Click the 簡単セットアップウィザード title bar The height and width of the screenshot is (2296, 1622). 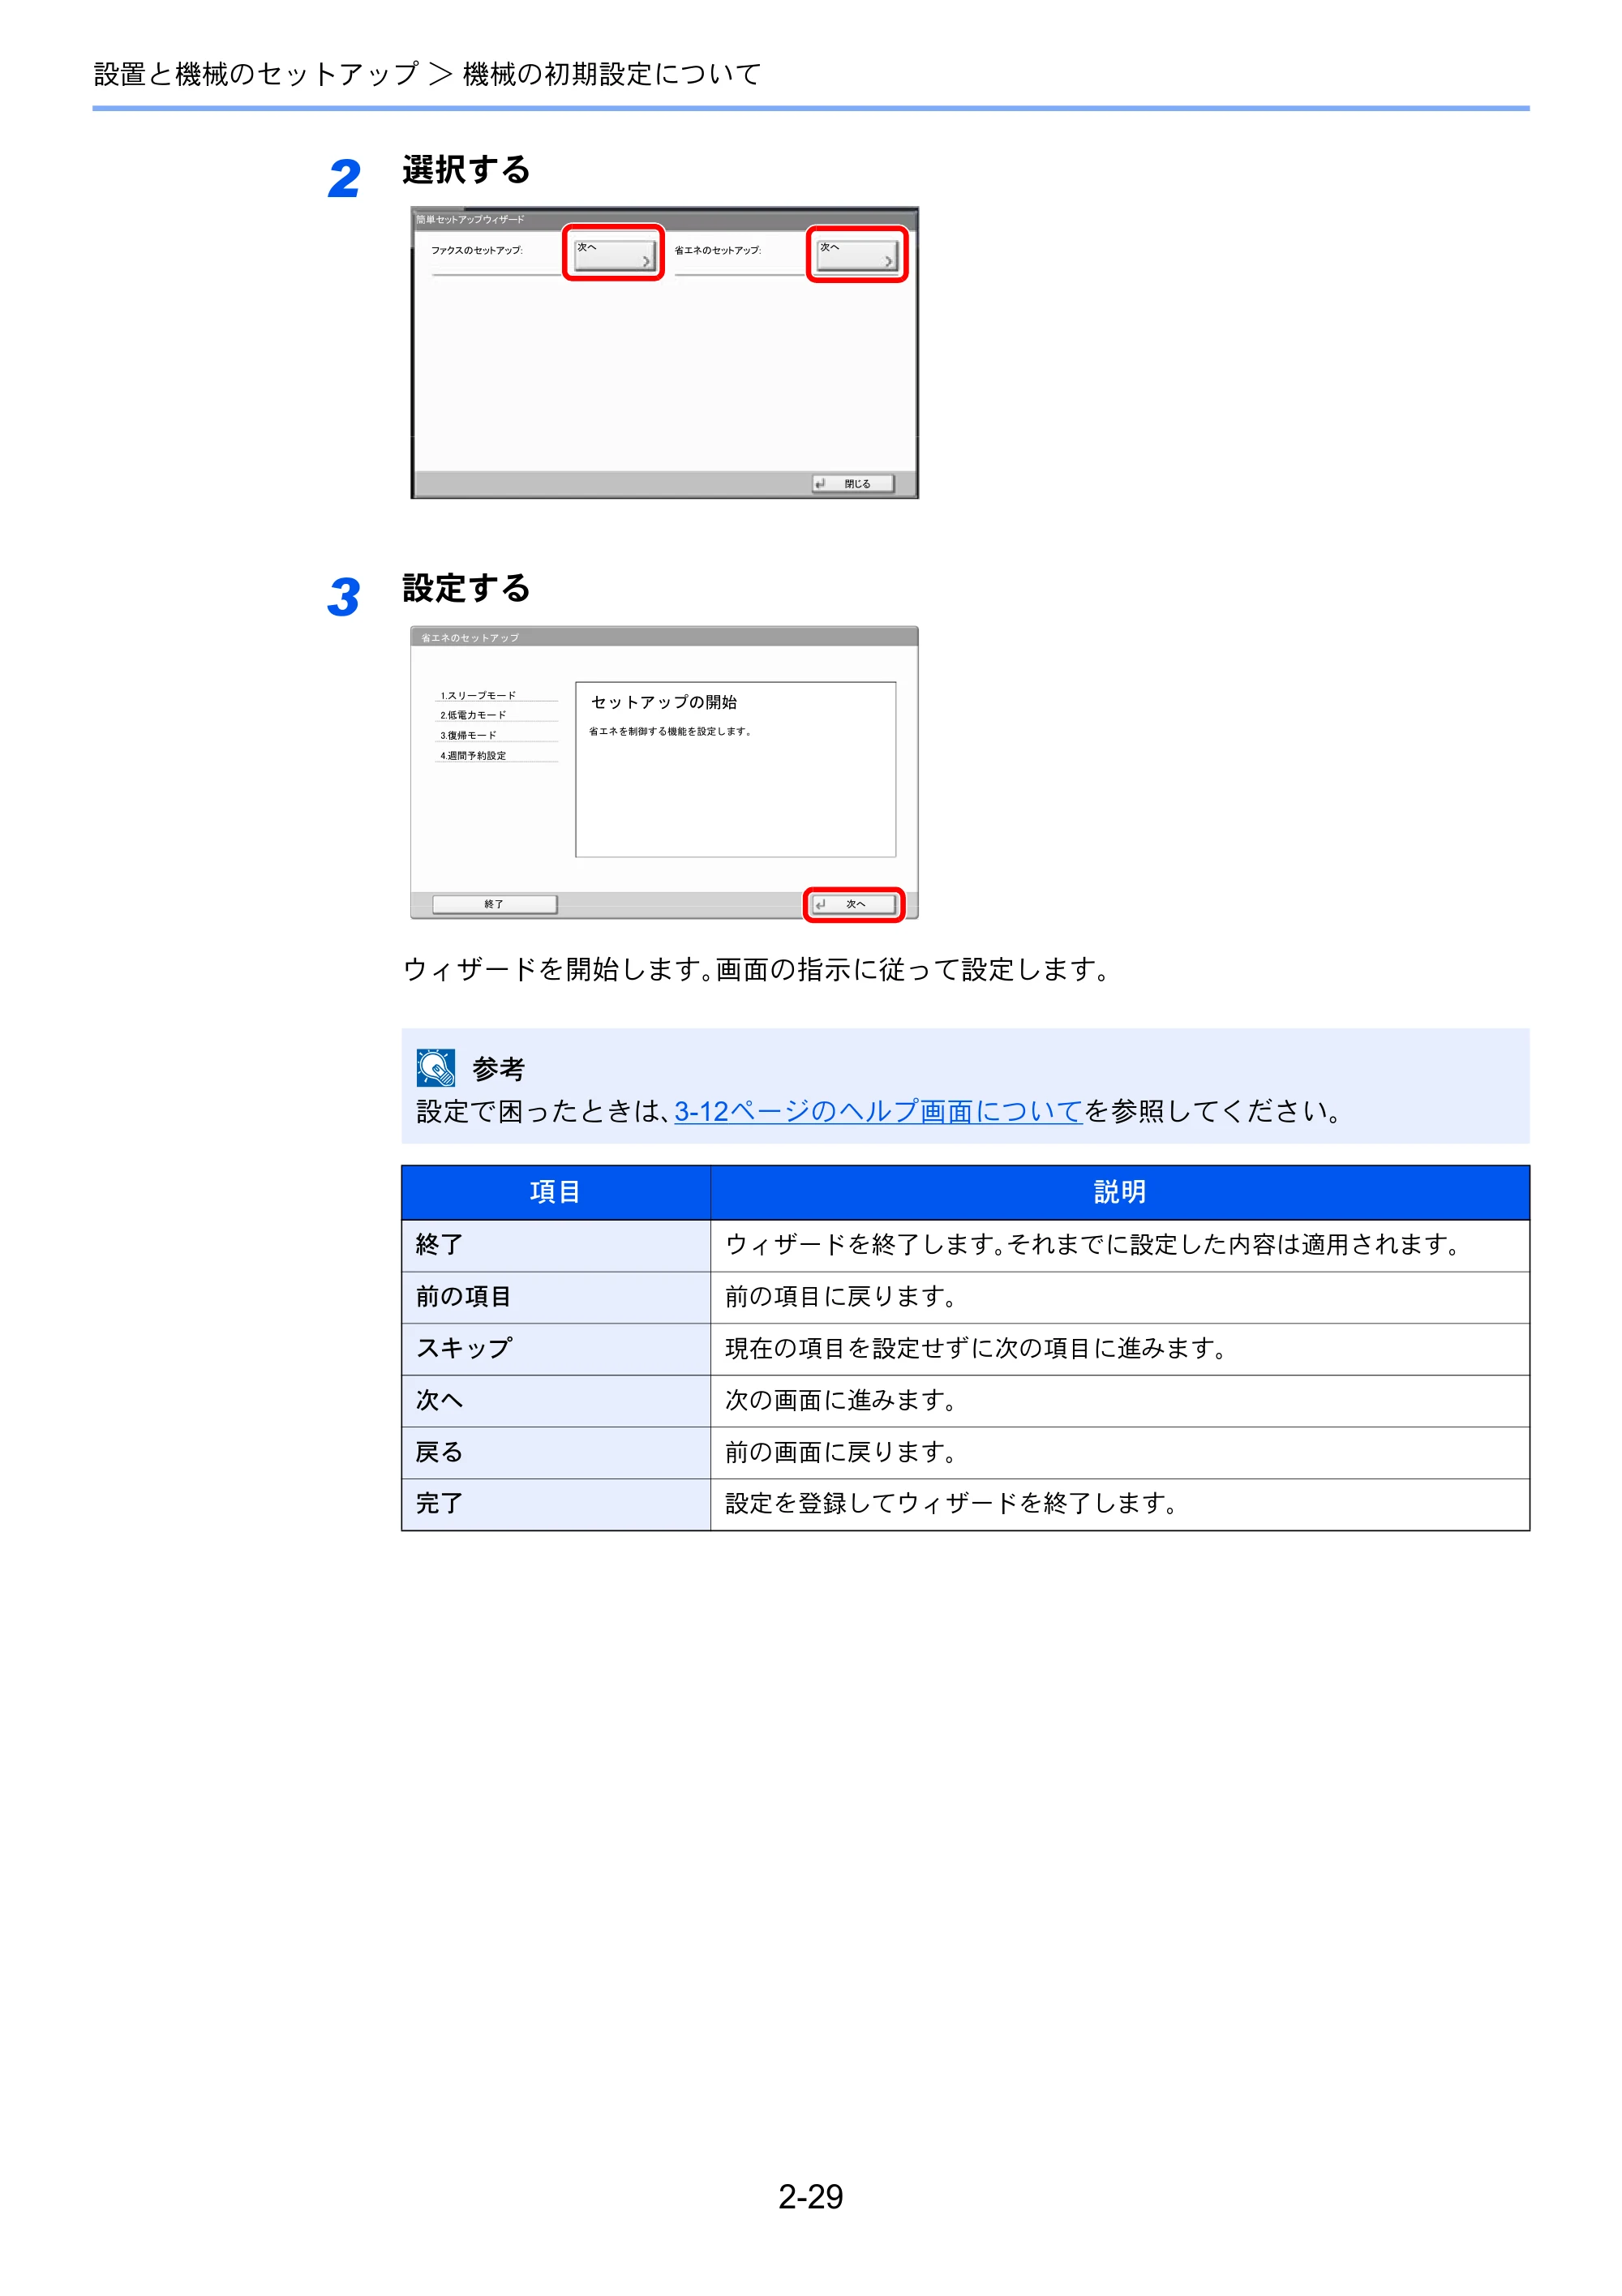coord(664,219)
